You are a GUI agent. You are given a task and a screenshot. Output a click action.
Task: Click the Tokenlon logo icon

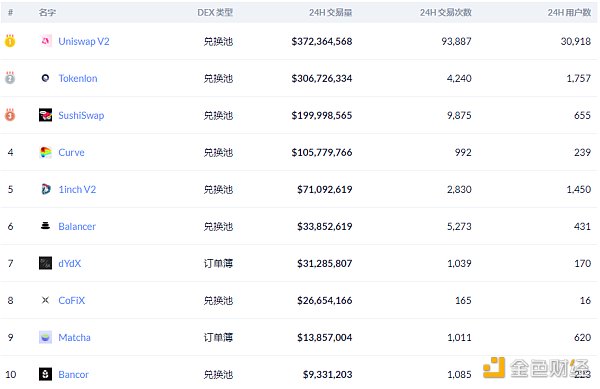(46, 78)
